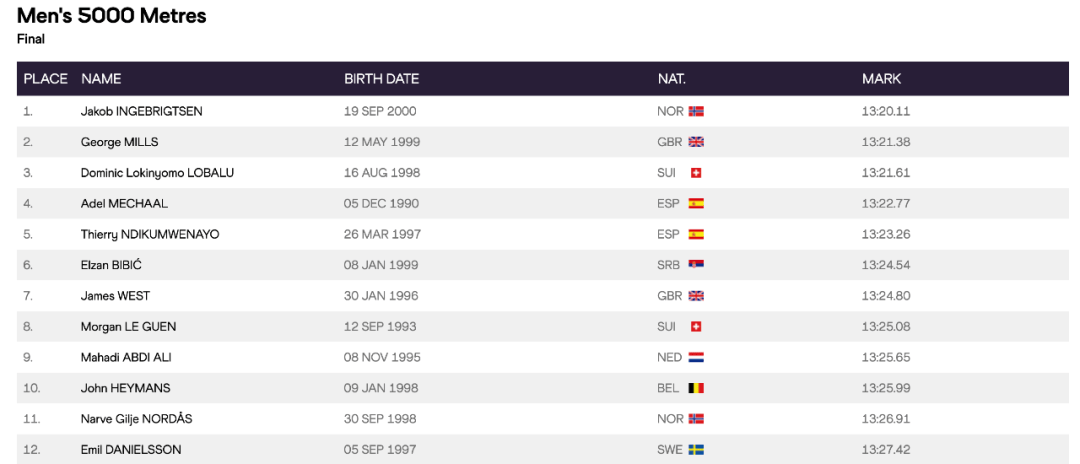Open Jakob INGEBRIGTSEN athlete profile
The width and height of the screenshot is (1080, 464).
(x=141, y=111)
